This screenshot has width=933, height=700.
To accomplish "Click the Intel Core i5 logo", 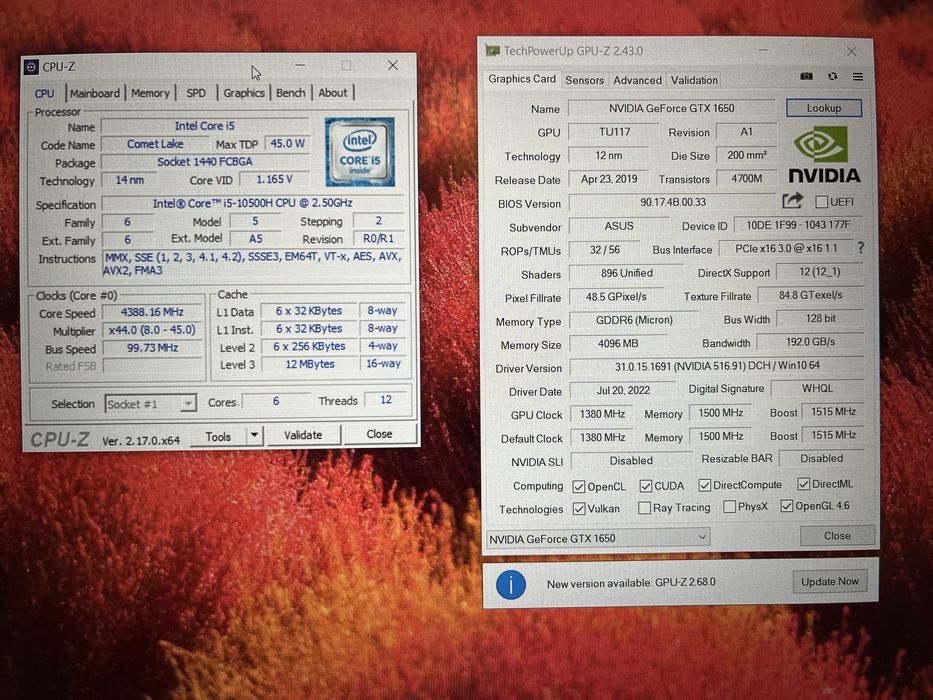I will [x=359, y=152].
